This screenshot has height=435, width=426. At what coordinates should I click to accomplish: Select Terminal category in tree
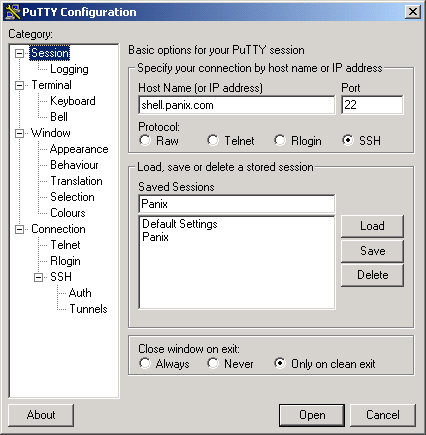[51, 85]
